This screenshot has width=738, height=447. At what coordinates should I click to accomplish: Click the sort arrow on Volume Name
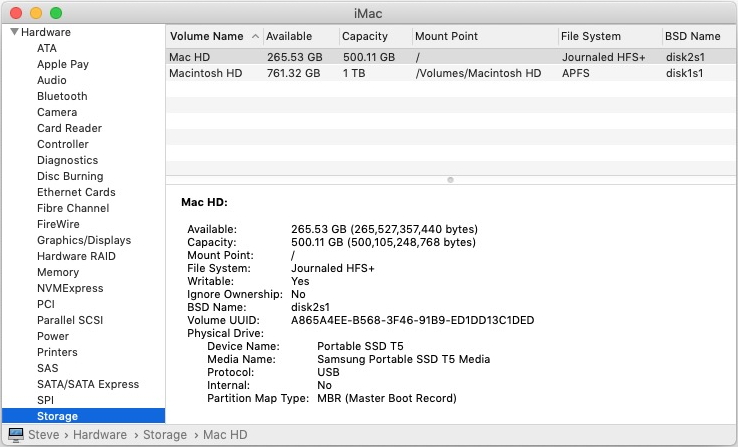[255, 36]
